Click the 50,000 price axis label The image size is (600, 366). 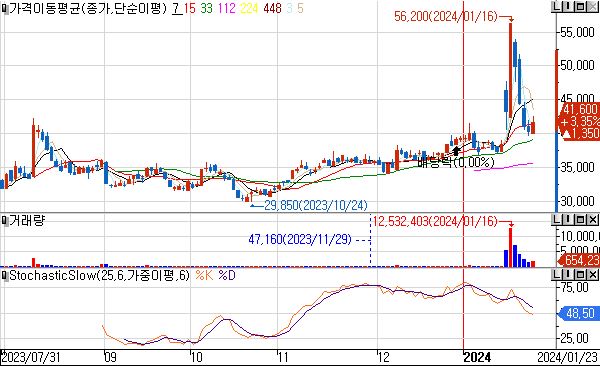coord(577,65)
